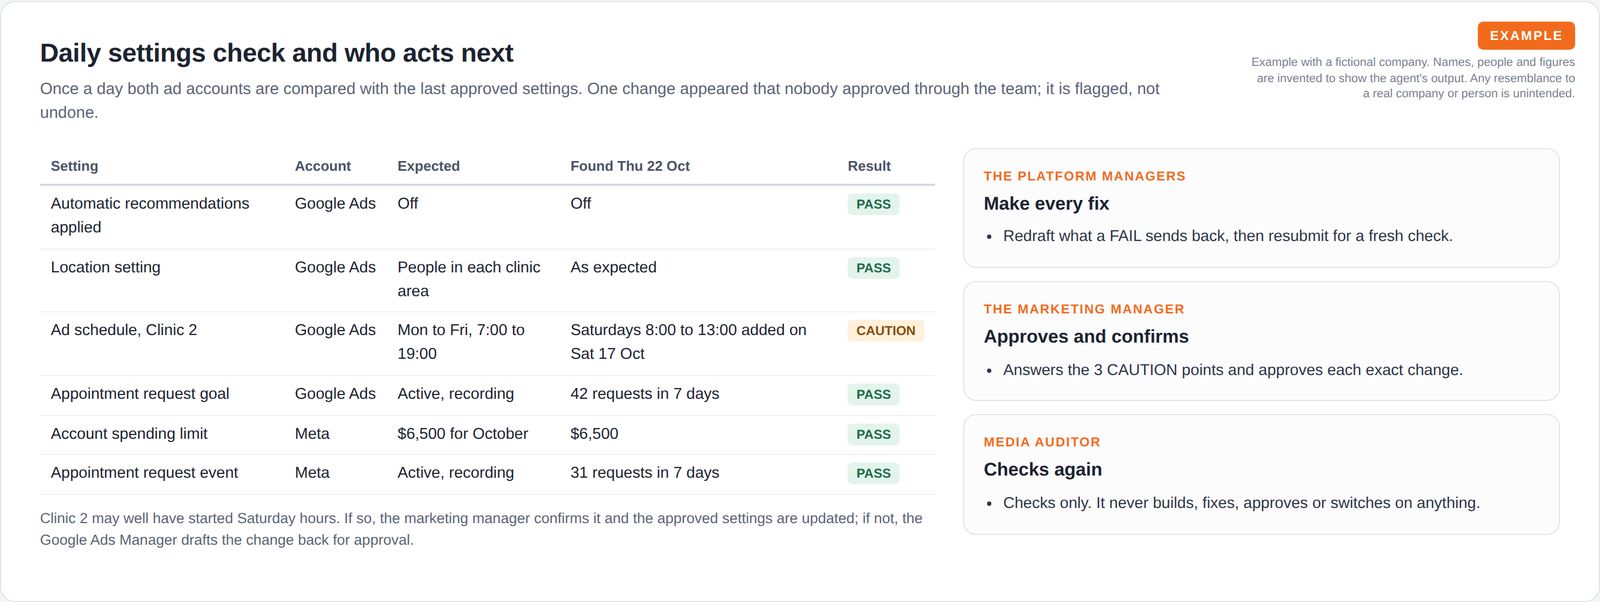Click the orange EXAMPLE badge
Image resolution: width=1600 pixels, height=602 pixels.
coord(1526,36)
